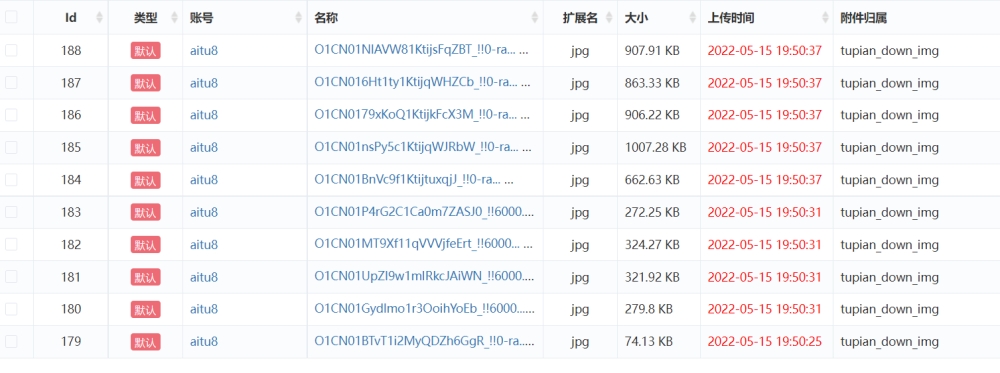Click the 默认 badge in row 185
The height and width of the screenshot is (373, 1000).
[x=145, y=147]
